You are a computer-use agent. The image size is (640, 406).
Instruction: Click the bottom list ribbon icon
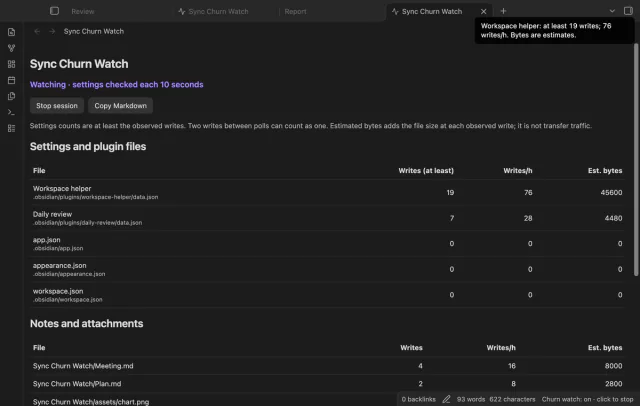(11, 128)
